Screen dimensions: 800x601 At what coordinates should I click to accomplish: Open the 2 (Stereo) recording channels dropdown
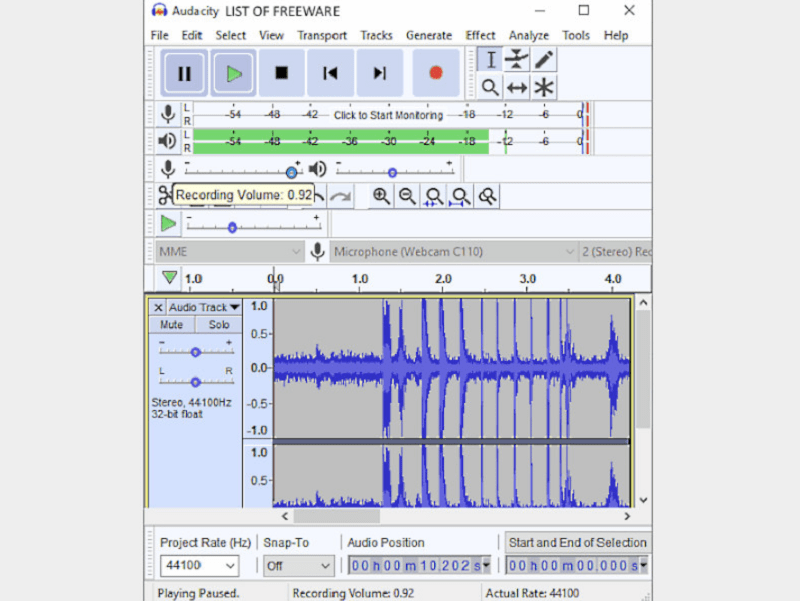[x=615, y=252]
